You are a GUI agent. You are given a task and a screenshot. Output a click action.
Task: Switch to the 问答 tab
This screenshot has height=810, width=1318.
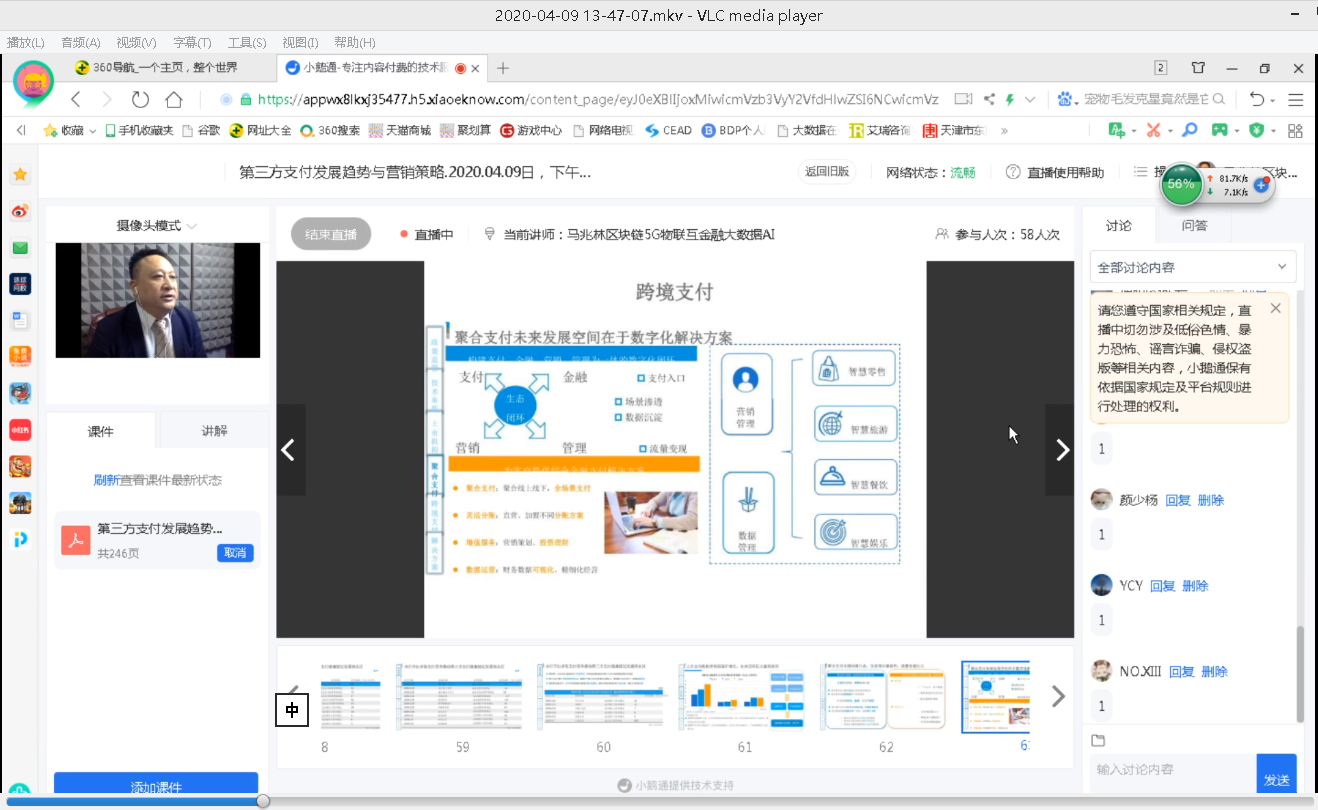tap(1194, 225)
